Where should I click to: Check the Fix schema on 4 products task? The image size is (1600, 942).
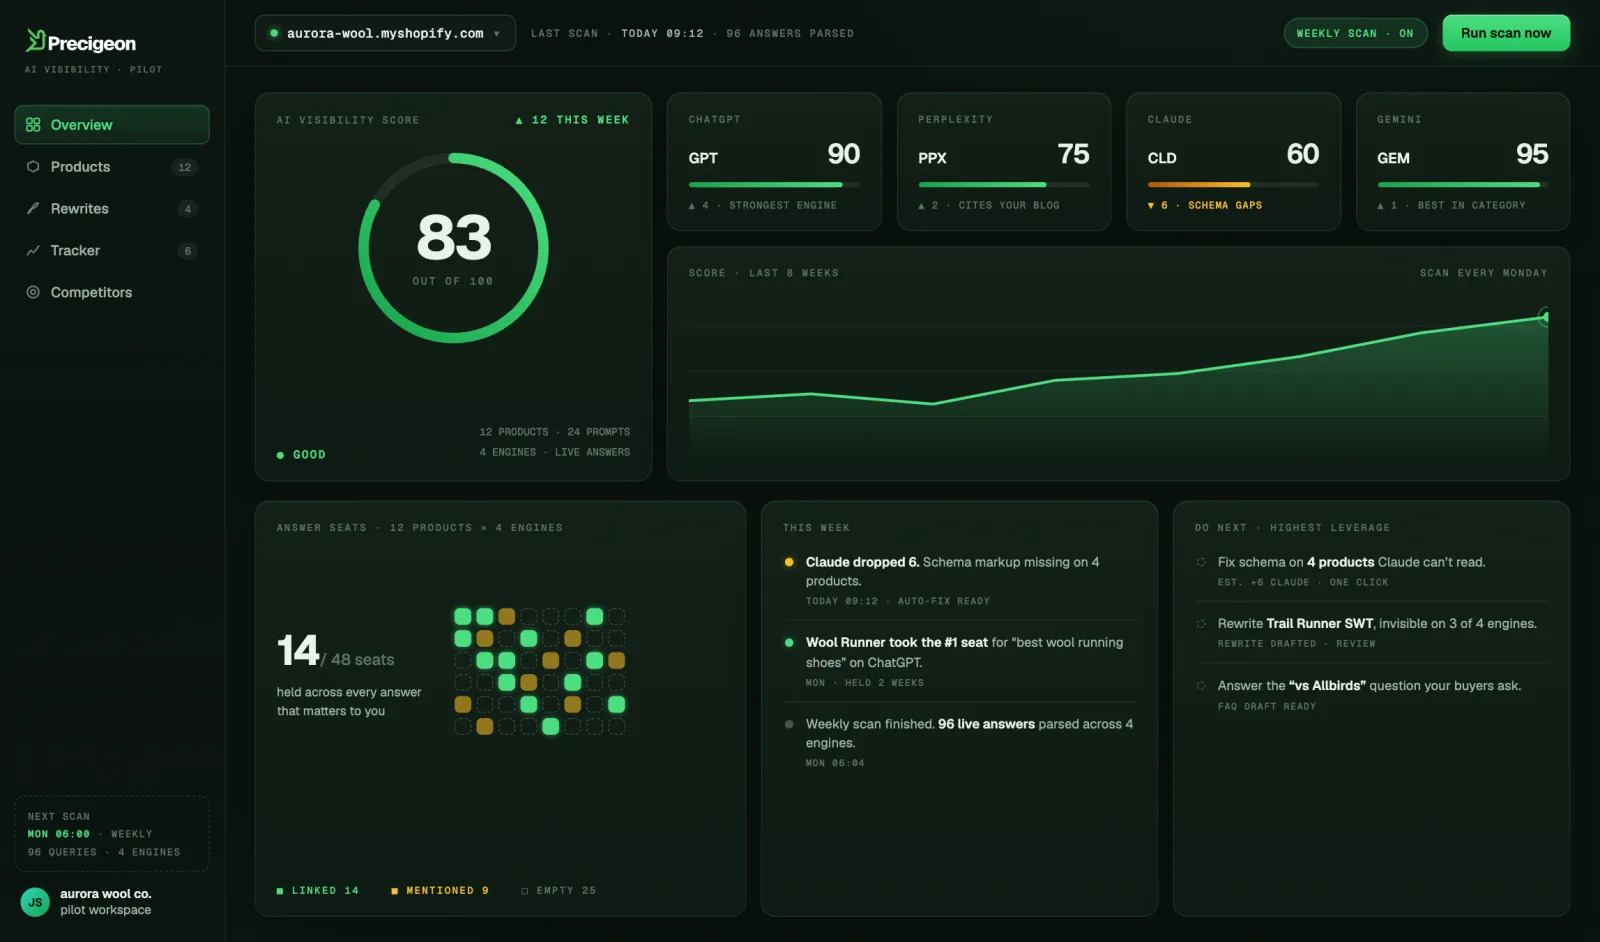tap(1201, 562)
